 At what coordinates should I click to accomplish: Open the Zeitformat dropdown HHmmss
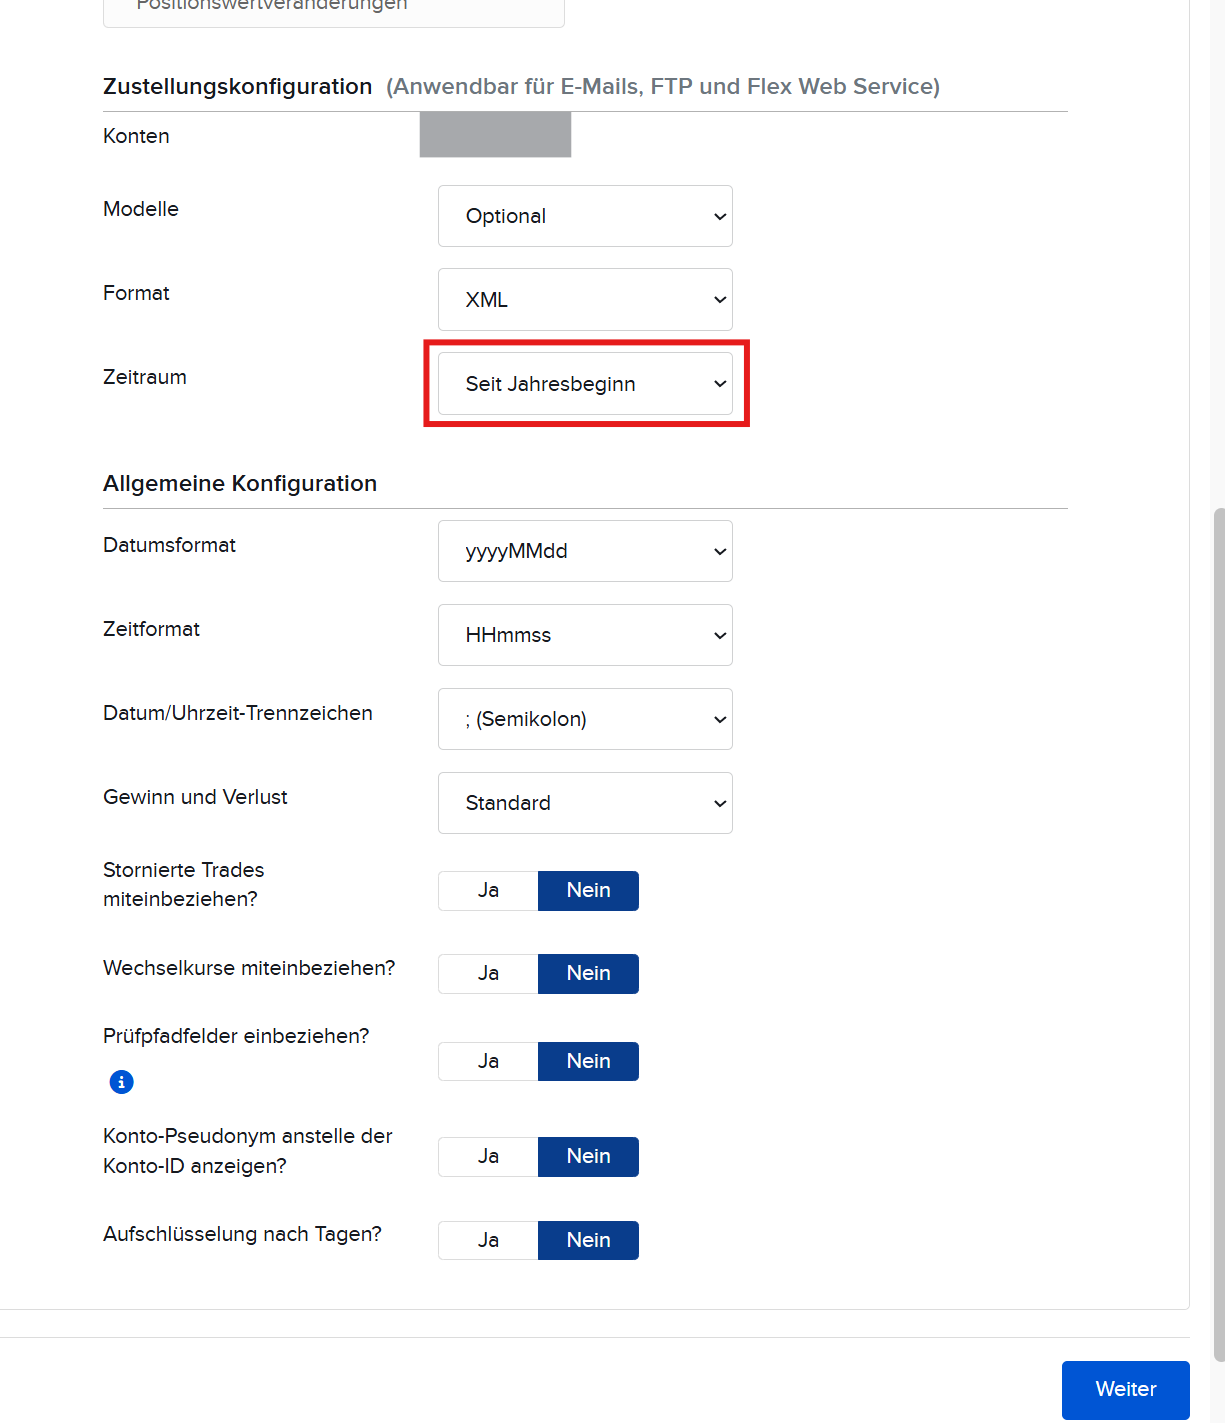point(585,635)
